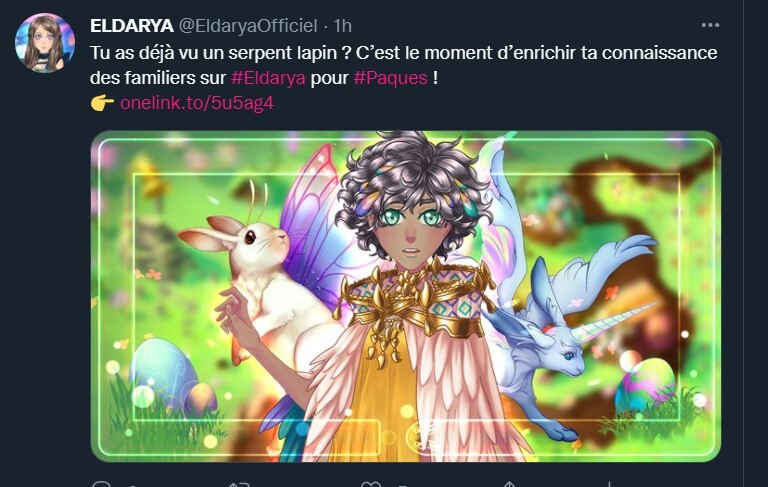Follow the #Paques hashtag
Image resolution: width=768 pixels, height=487 pixels.
[x=390, y=77]
